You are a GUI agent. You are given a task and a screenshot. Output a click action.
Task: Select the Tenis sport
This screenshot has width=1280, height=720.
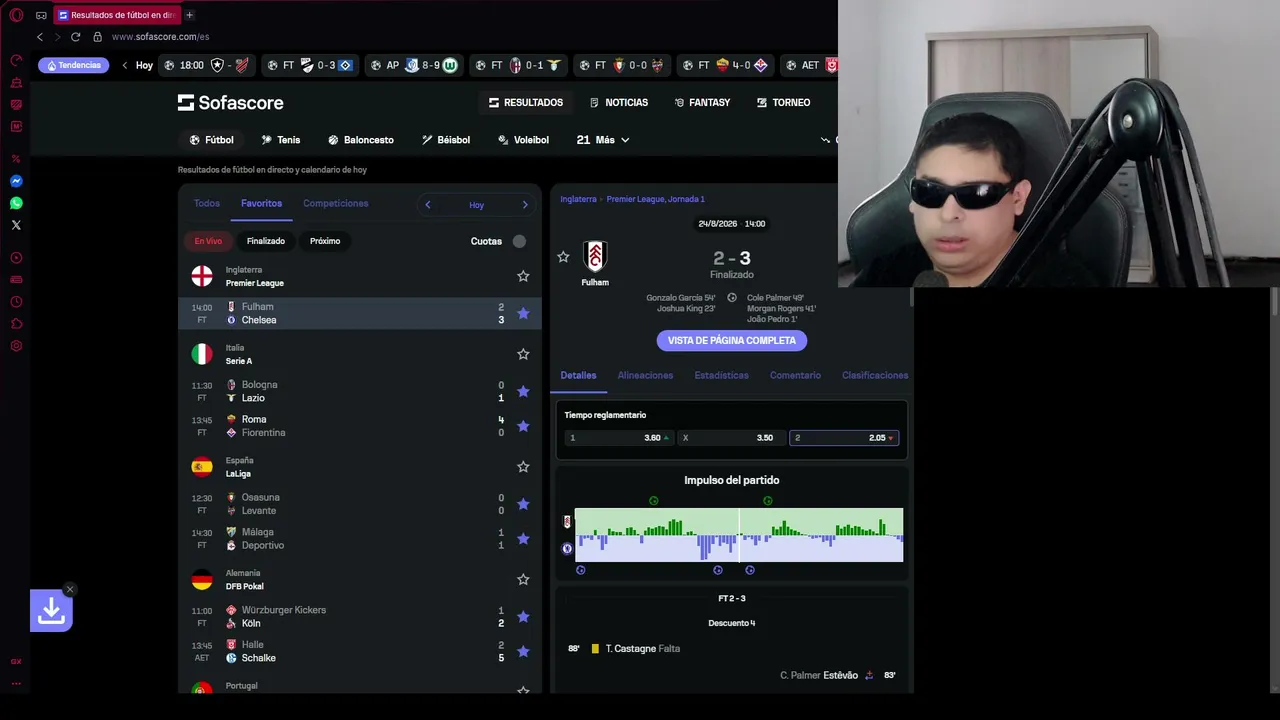(x=281, y=140)
